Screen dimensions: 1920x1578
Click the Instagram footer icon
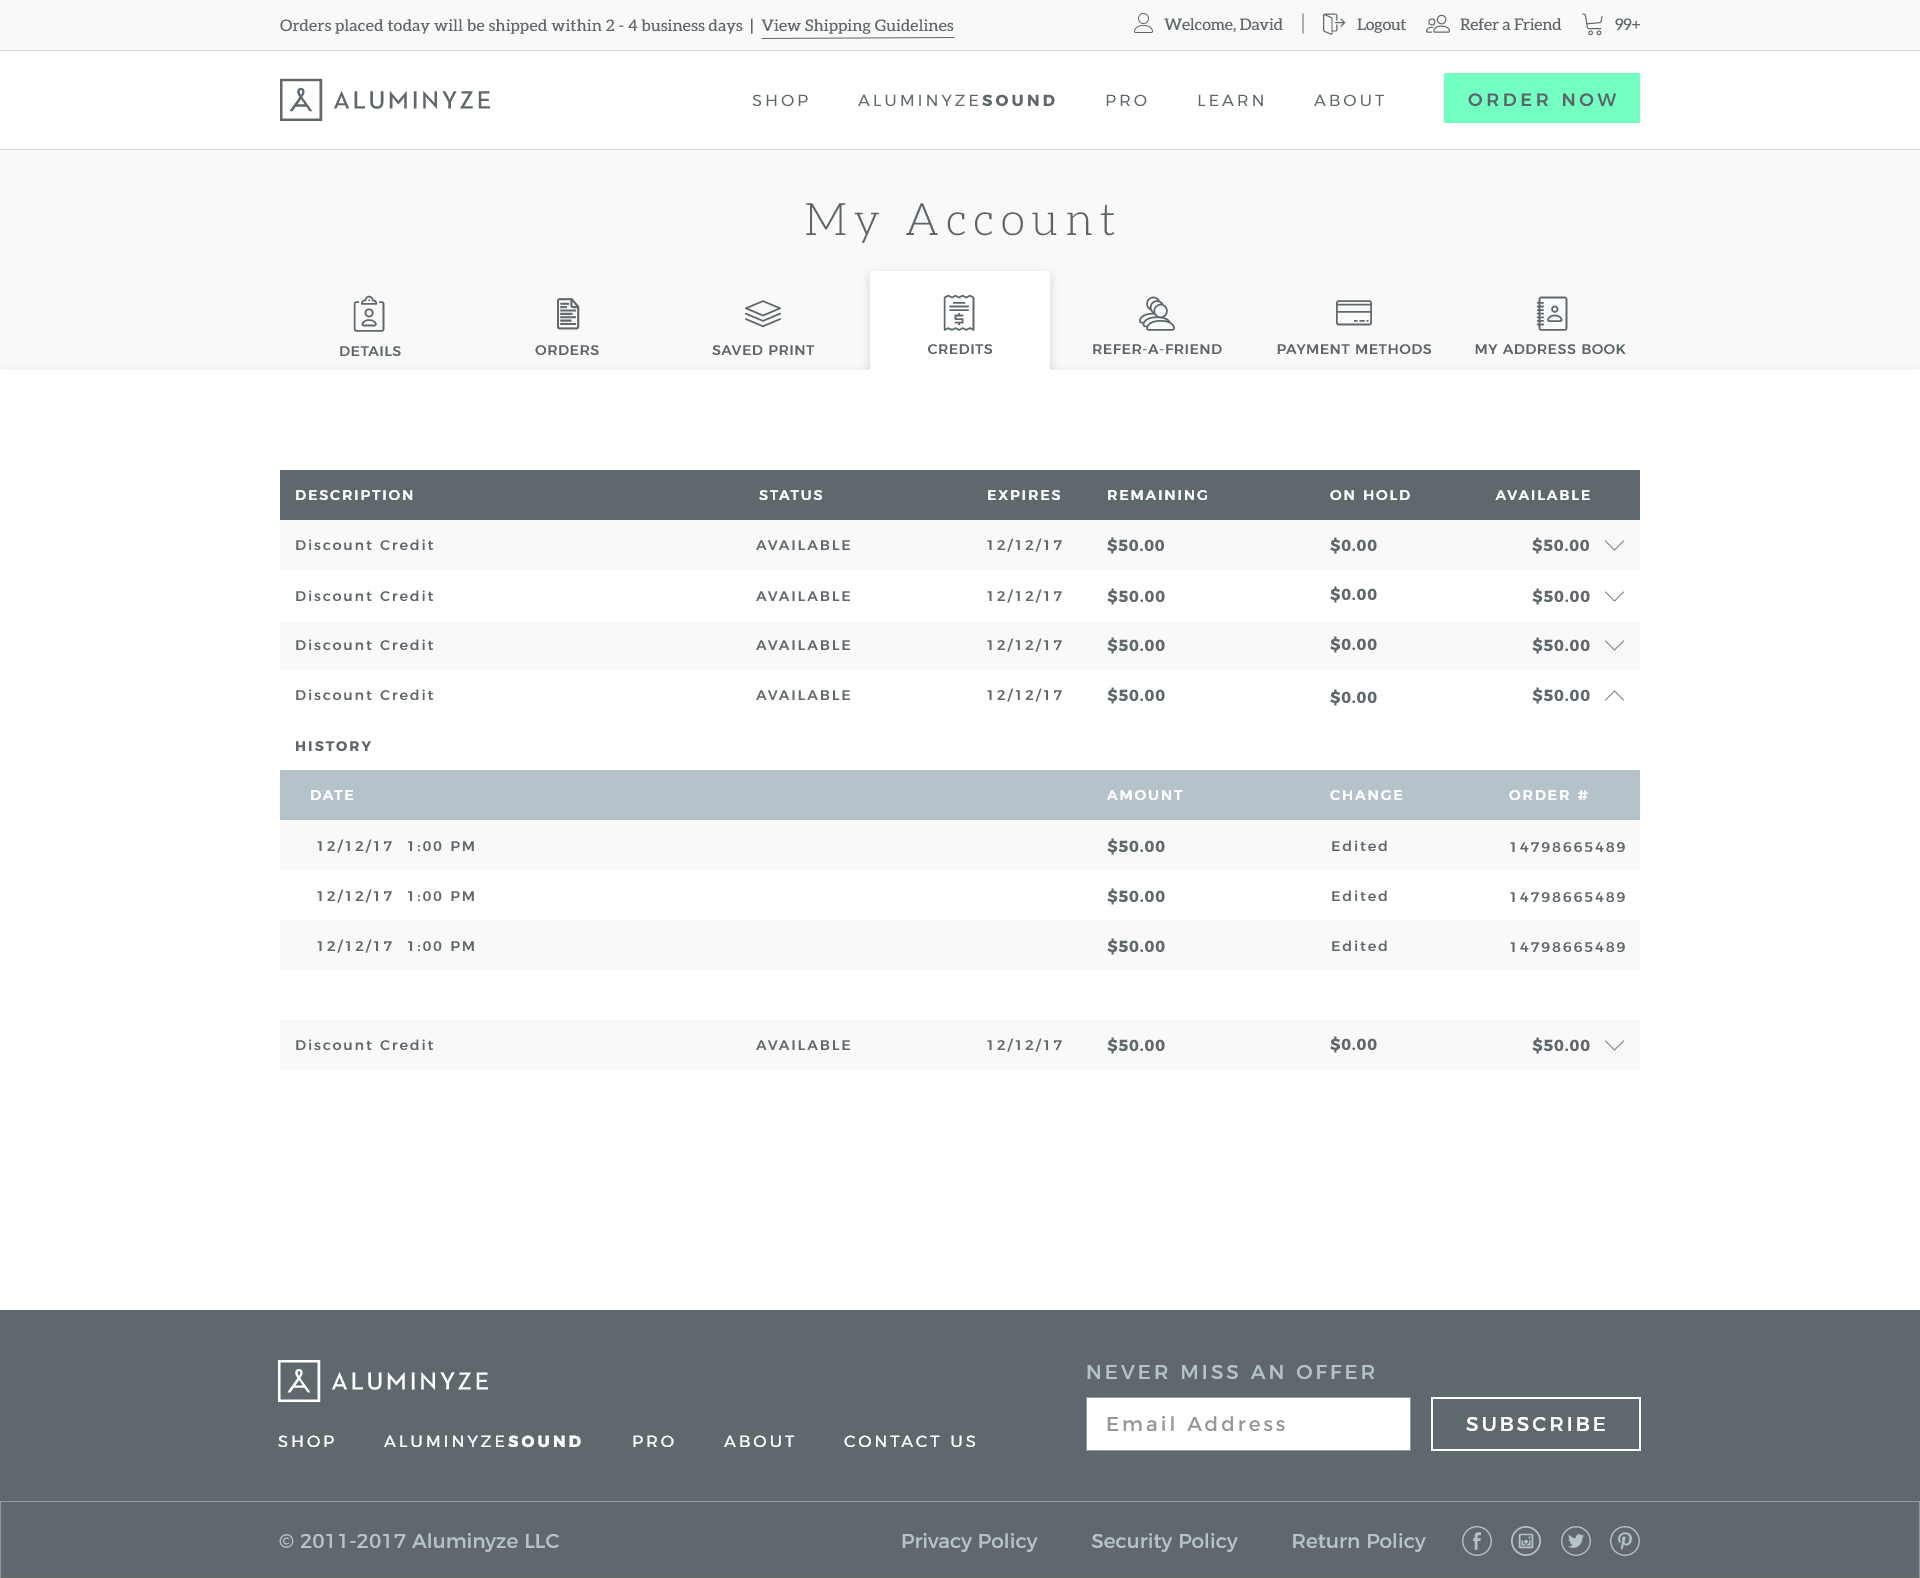pyautogui.click(x=1526, y=1541)
